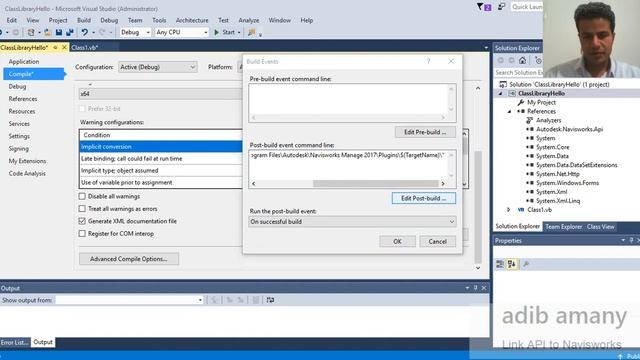Viewport: 640px width, 360px height.
Task: Enable Register for COM interop
Action: 82,234
